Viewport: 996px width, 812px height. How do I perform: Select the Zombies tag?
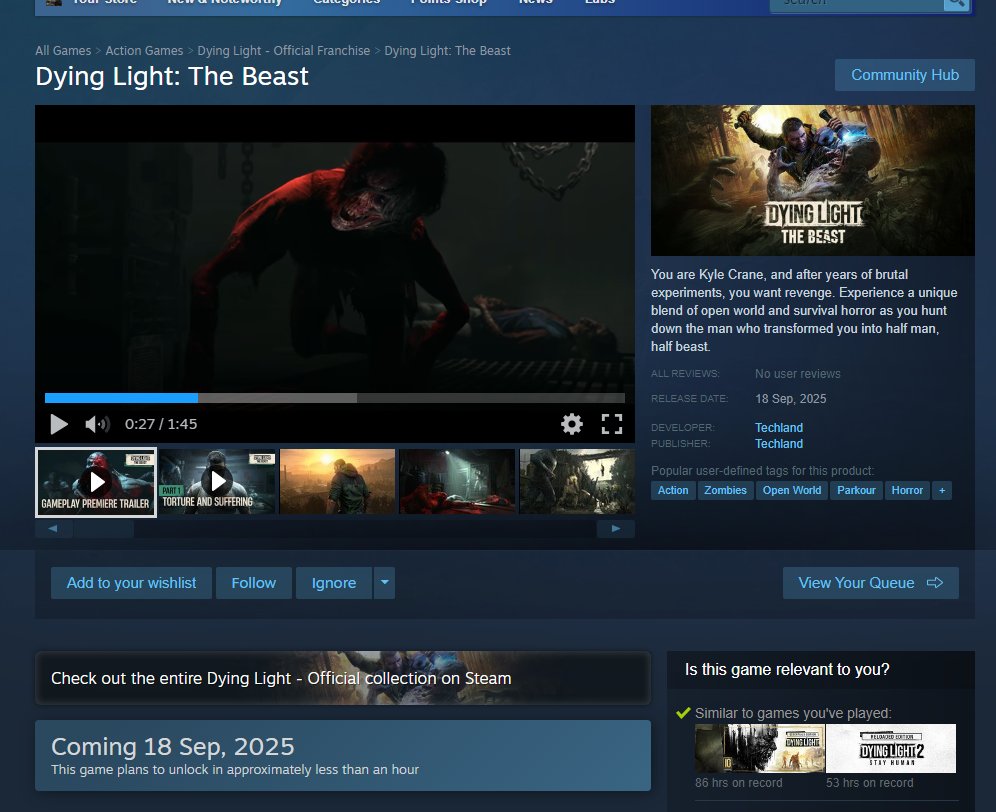[x=725, y=491]
